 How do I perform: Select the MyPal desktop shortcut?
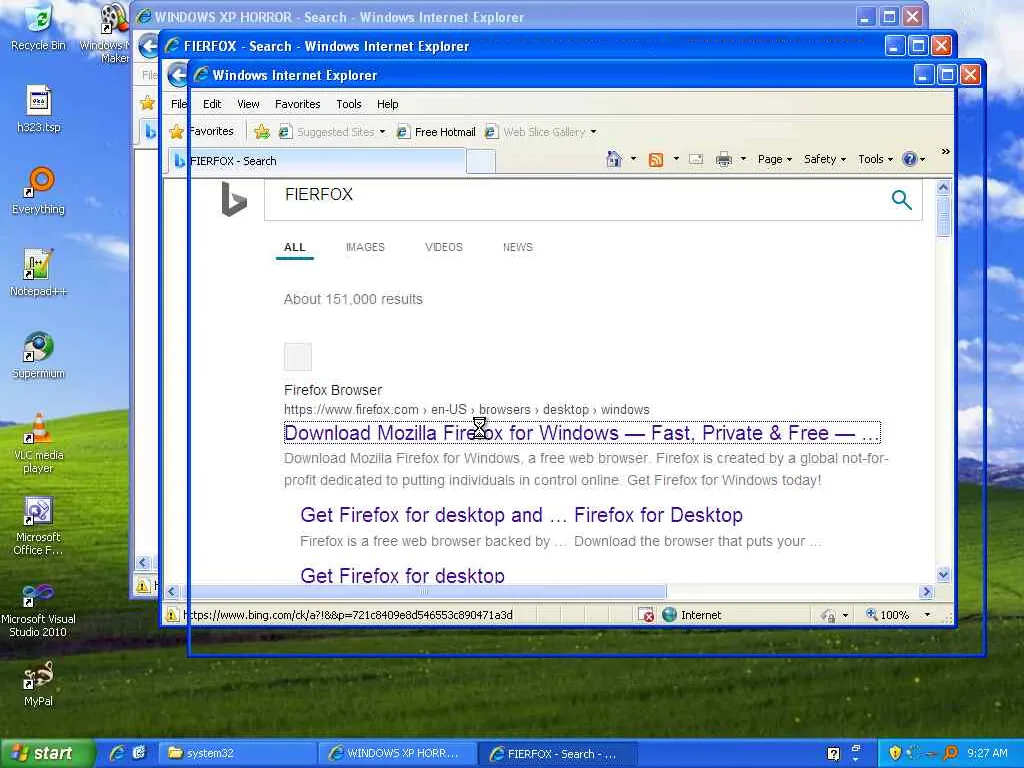point(39,684)
